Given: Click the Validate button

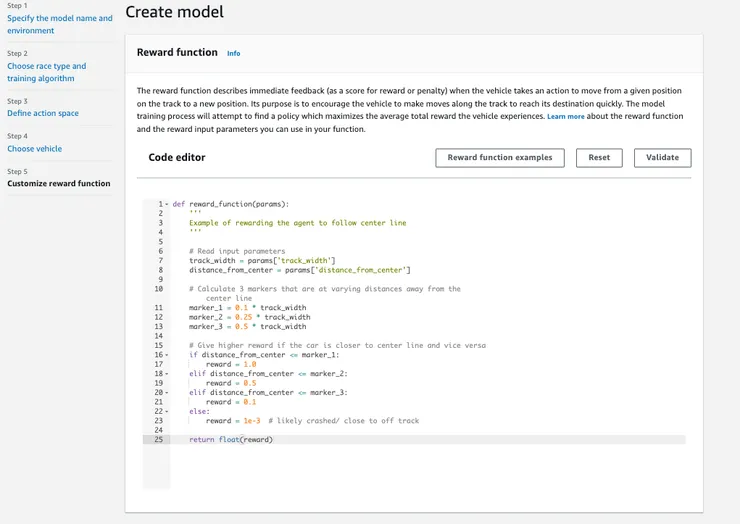Looking at the screenshot, I should (662, 158).
